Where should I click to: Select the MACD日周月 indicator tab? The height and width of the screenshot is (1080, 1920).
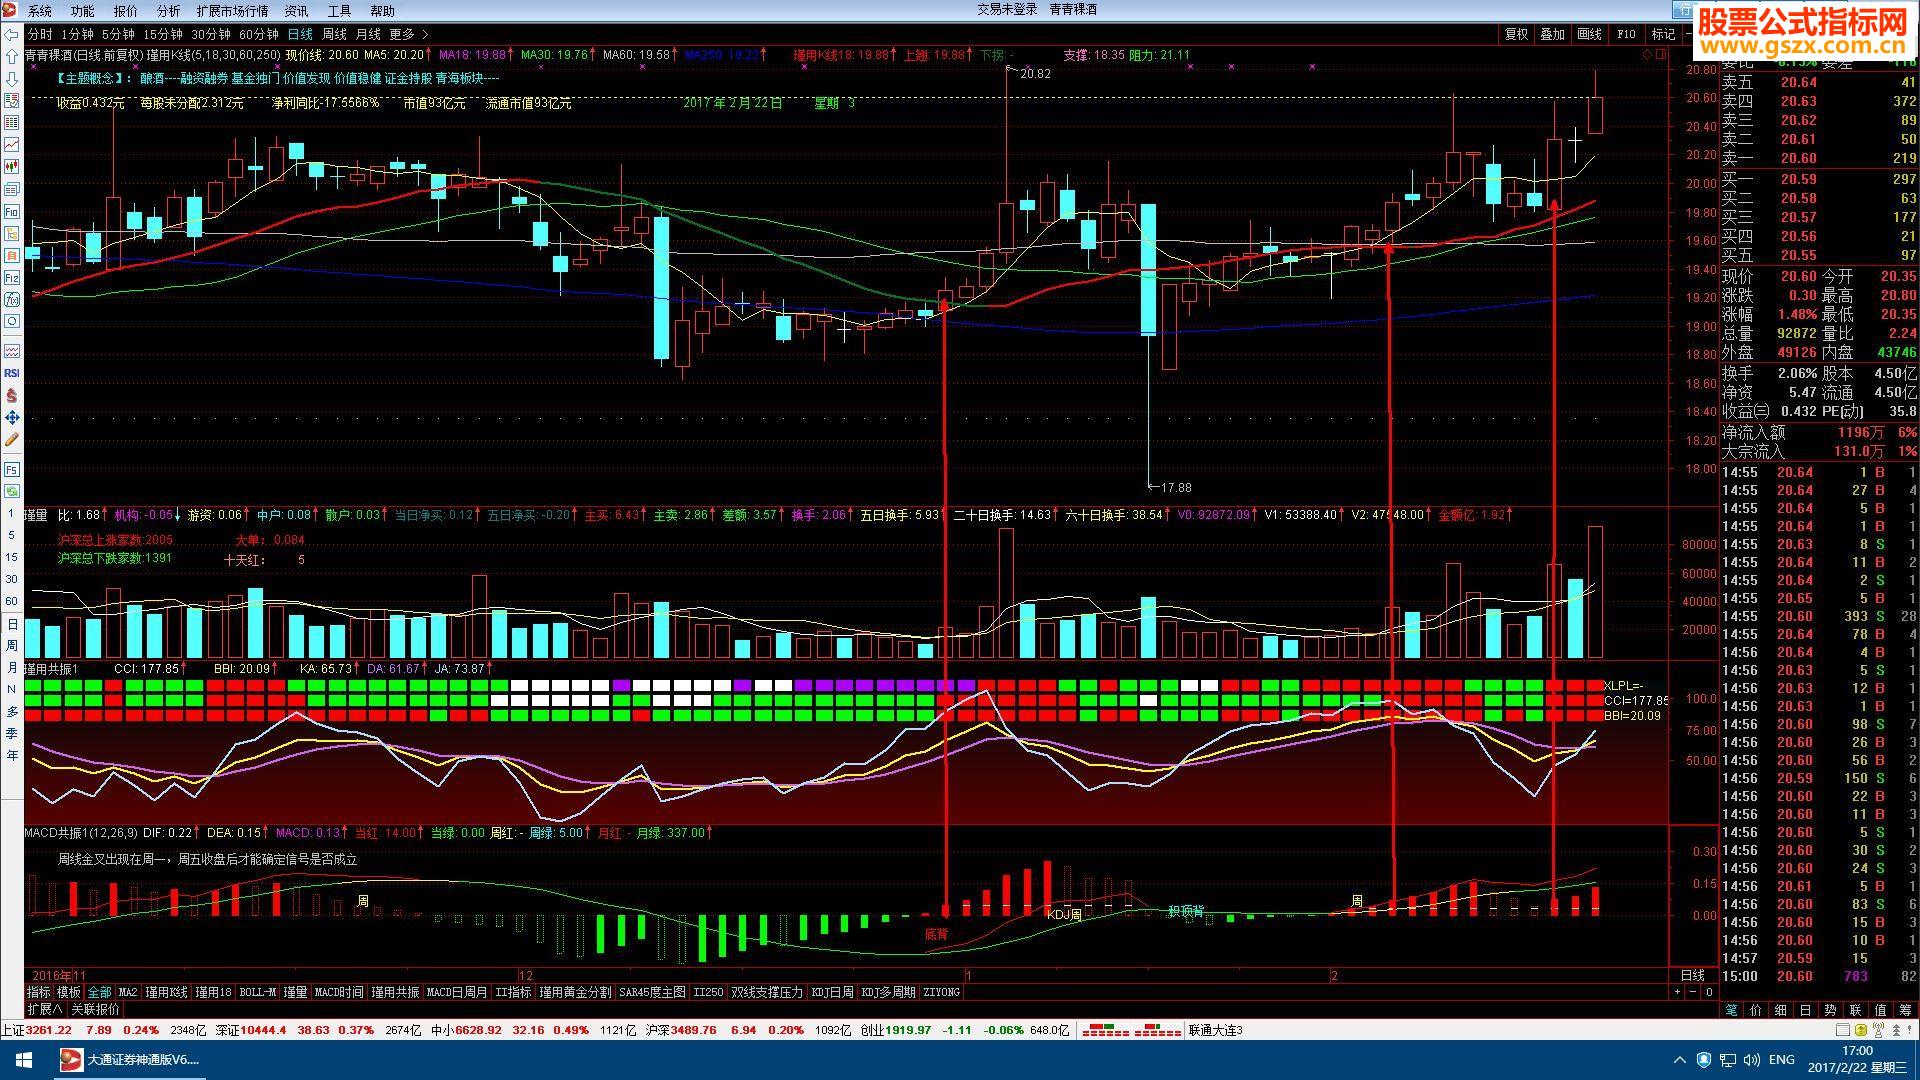coord(457,992)
